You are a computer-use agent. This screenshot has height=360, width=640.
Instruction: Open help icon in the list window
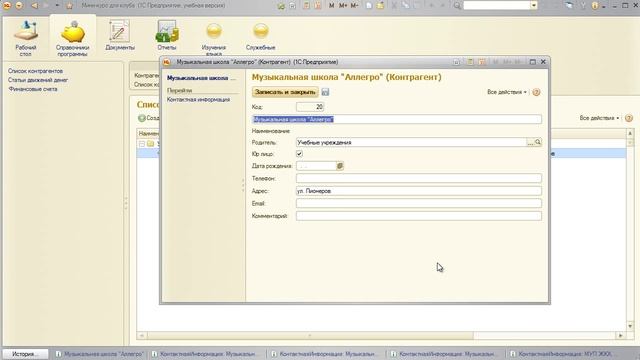[x=629, y=118]
